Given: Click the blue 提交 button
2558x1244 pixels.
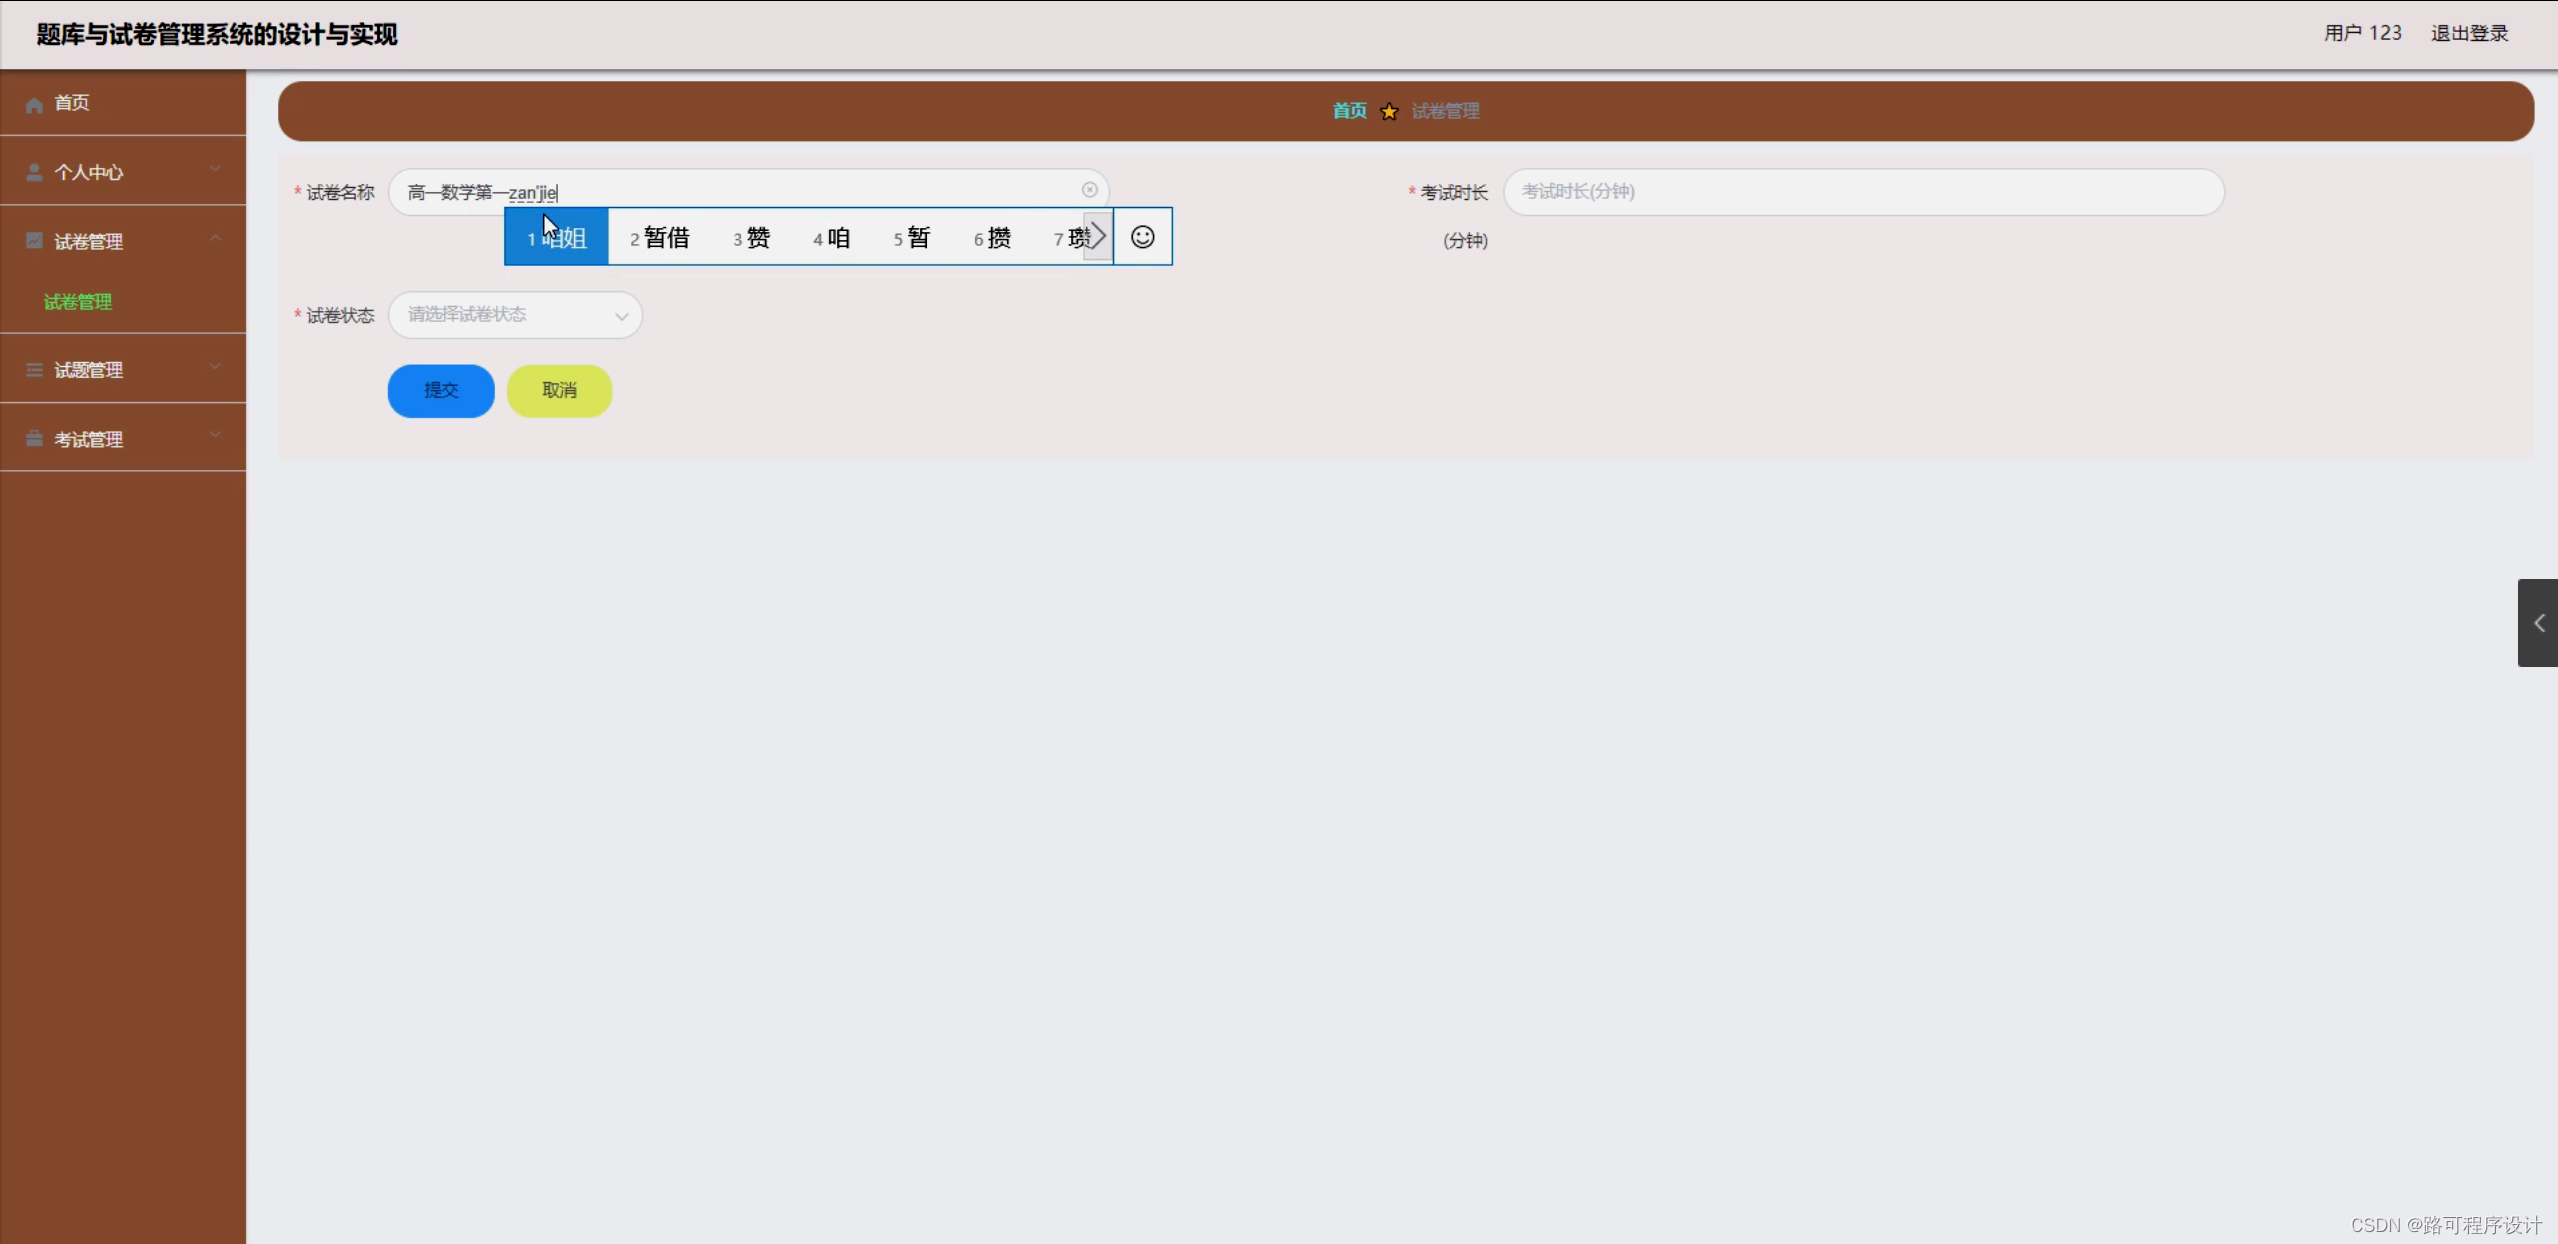Looking at the screenshot, I should (441, 391).
